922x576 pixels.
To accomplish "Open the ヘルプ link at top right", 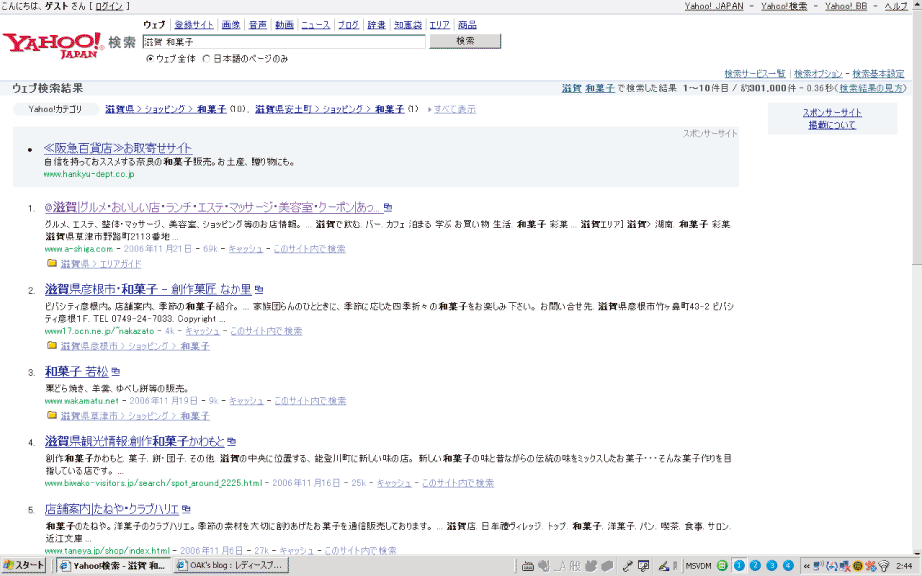I will [x=896, y=6].
